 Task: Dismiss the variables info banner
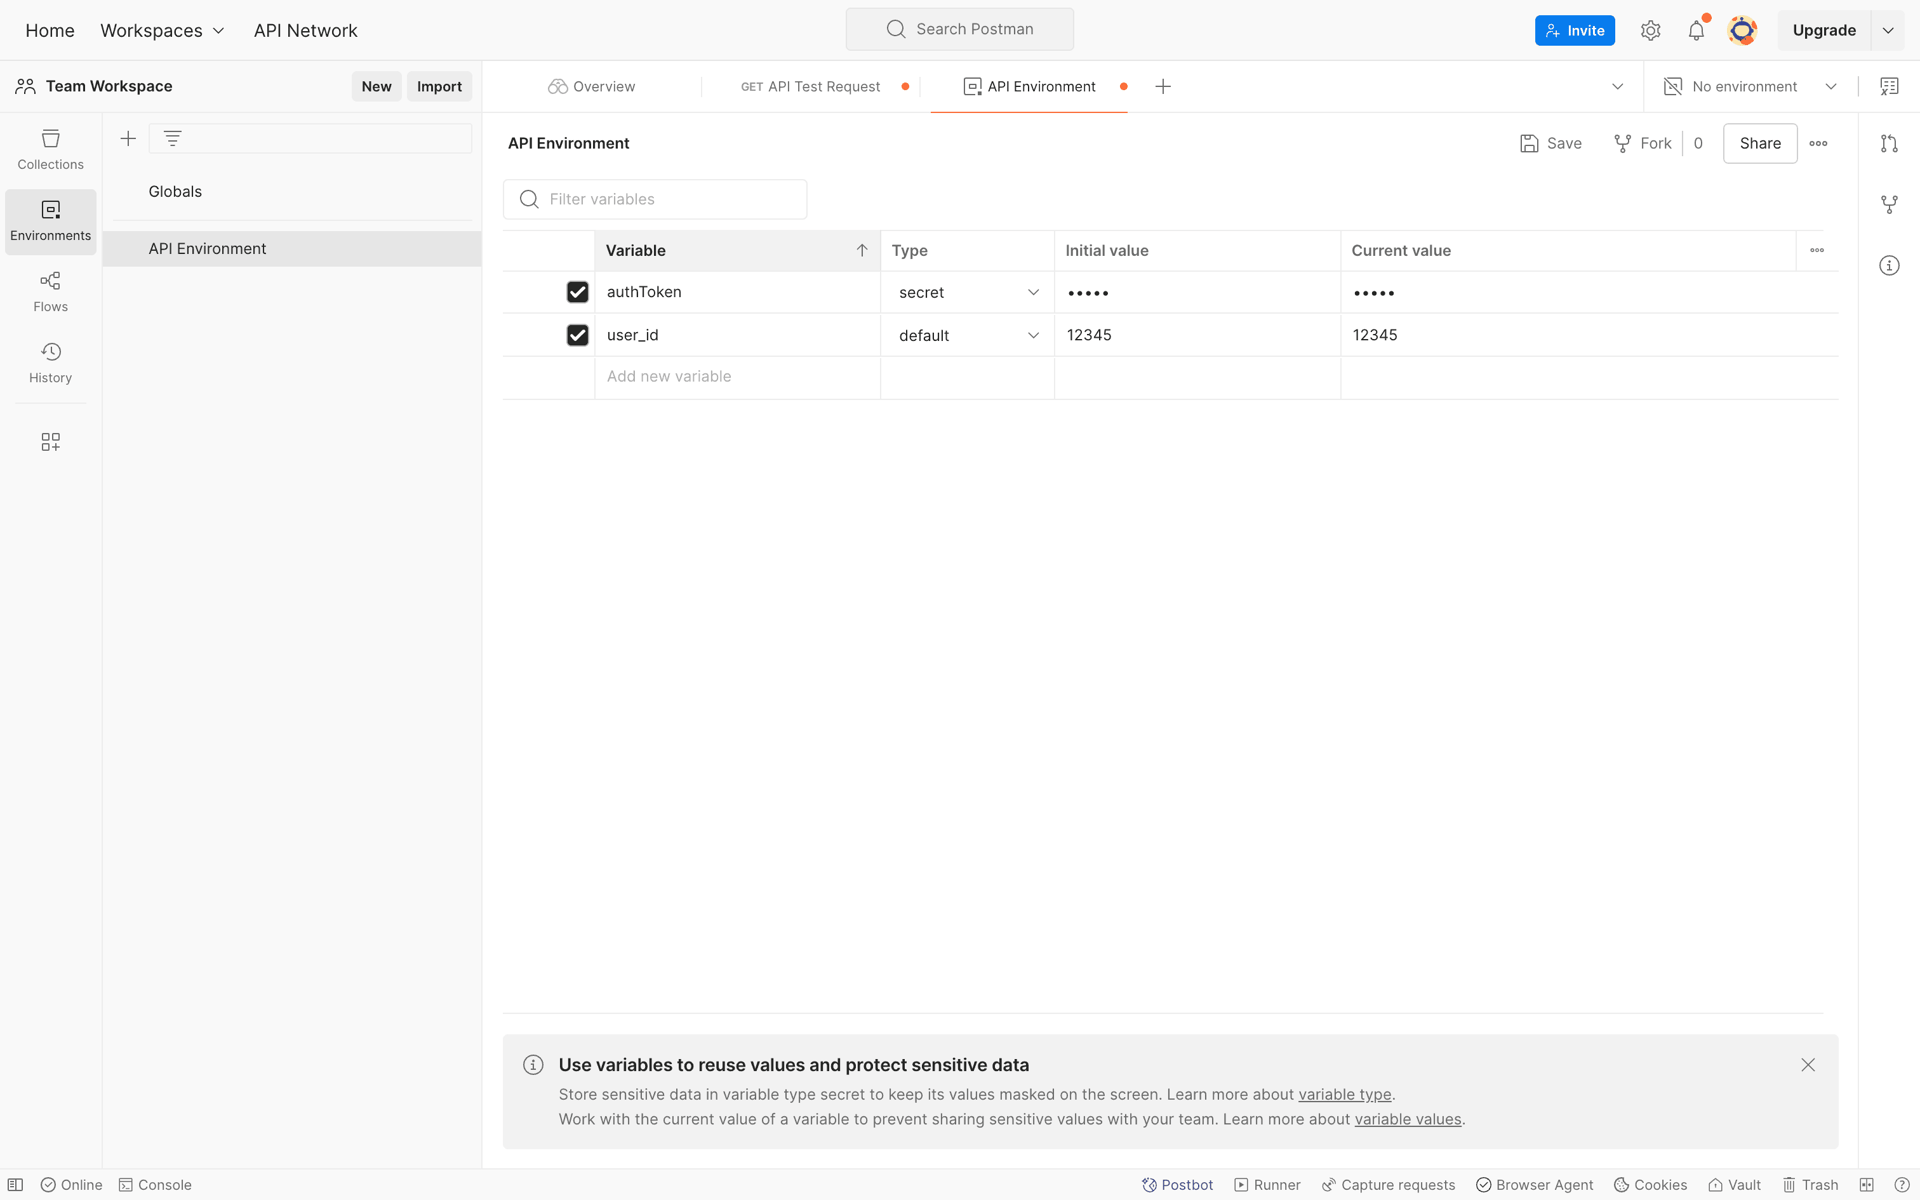point(1808,1065)
